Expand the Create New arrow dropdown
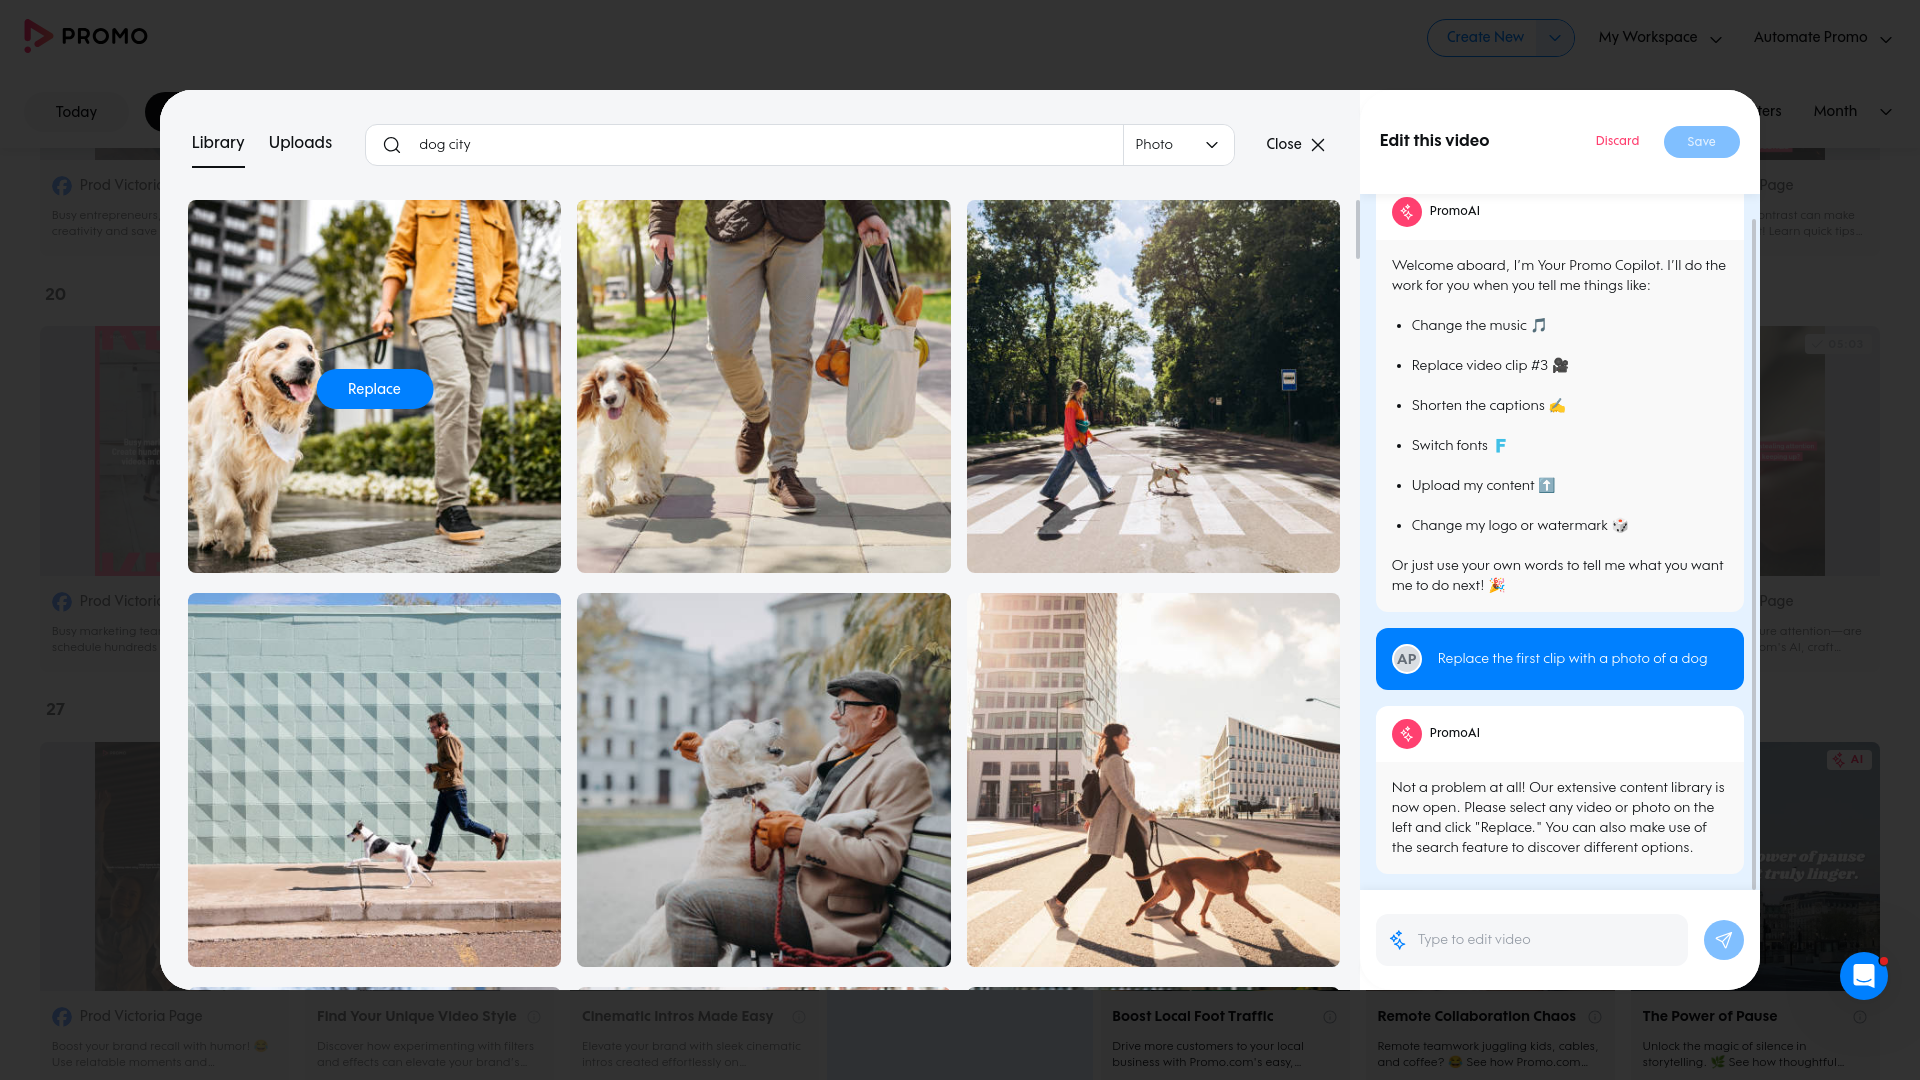 [1554, 38]
